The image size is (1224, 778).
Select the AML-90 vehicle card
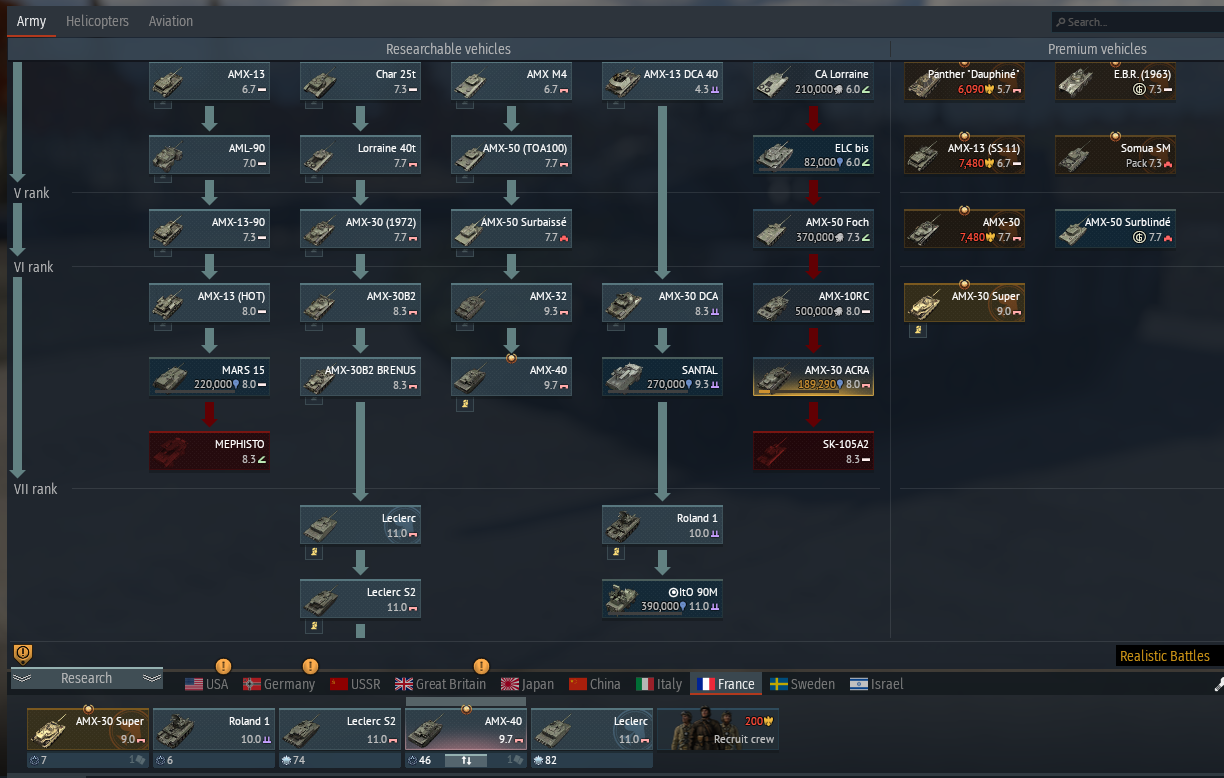[x=209, y=155]
